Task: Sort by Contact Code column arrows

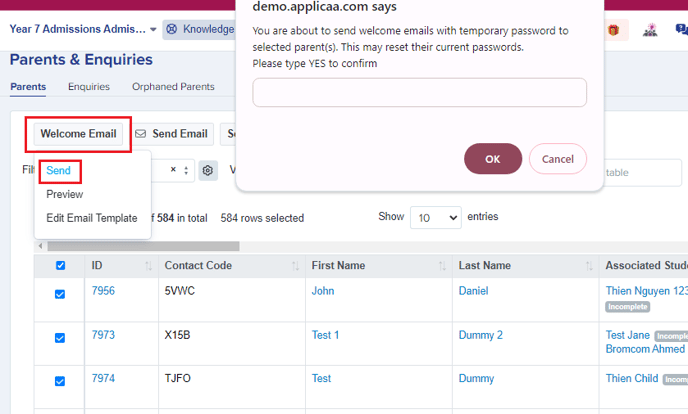Action: point(295,266)
